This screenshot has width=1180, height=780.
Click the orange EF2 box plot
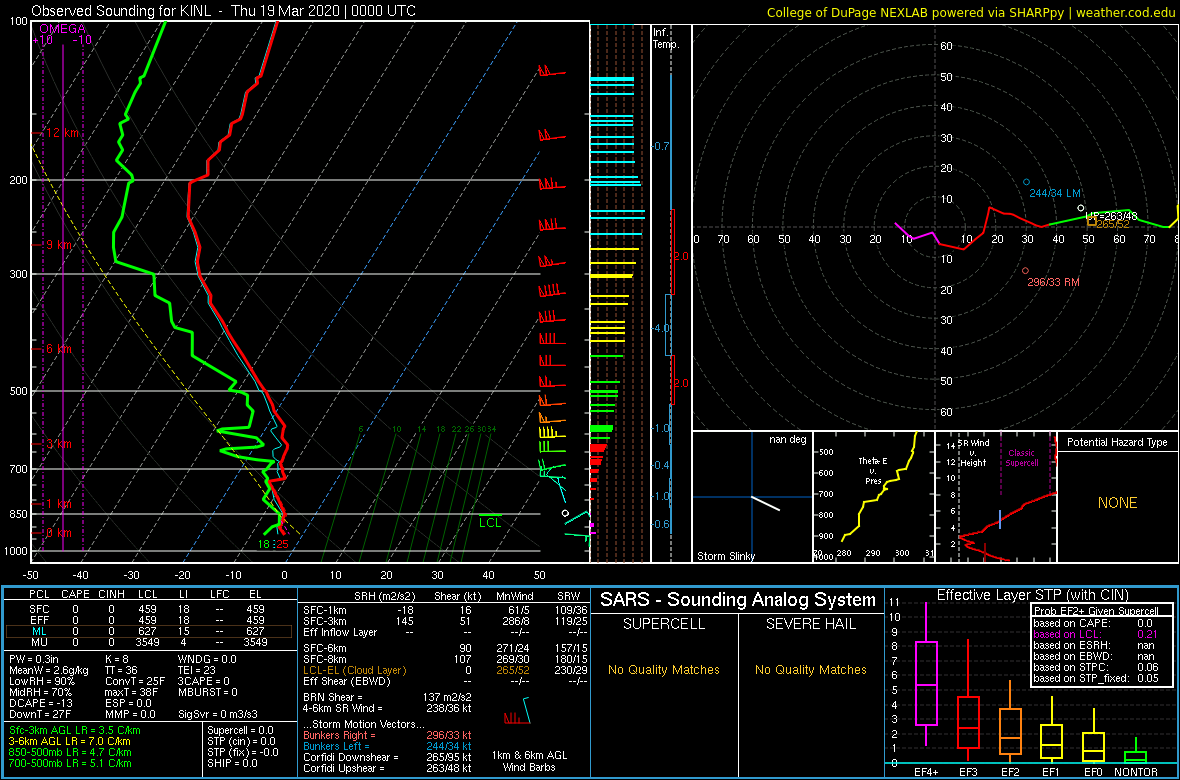[x=1010, y=732]
